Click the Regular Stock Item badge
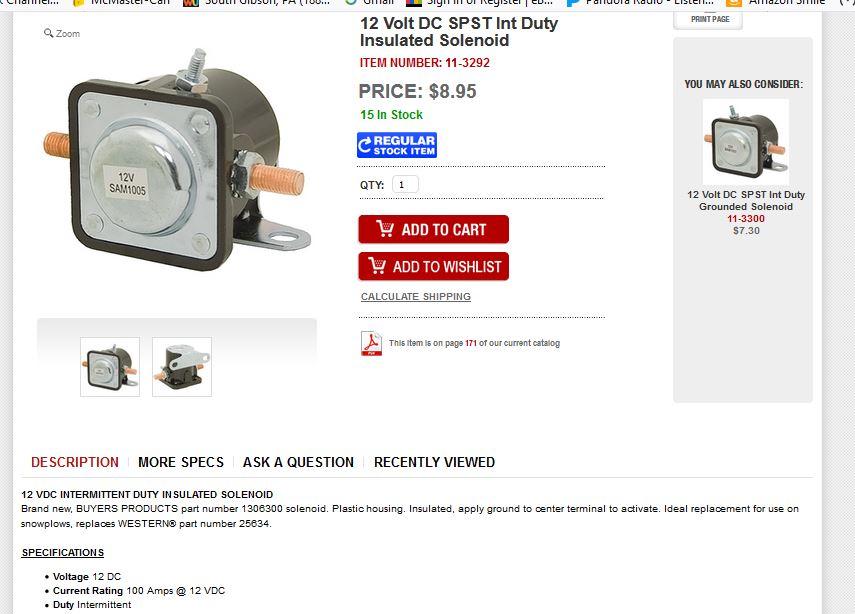This screenshot has width=855, height=614. (x=397, y=145)
